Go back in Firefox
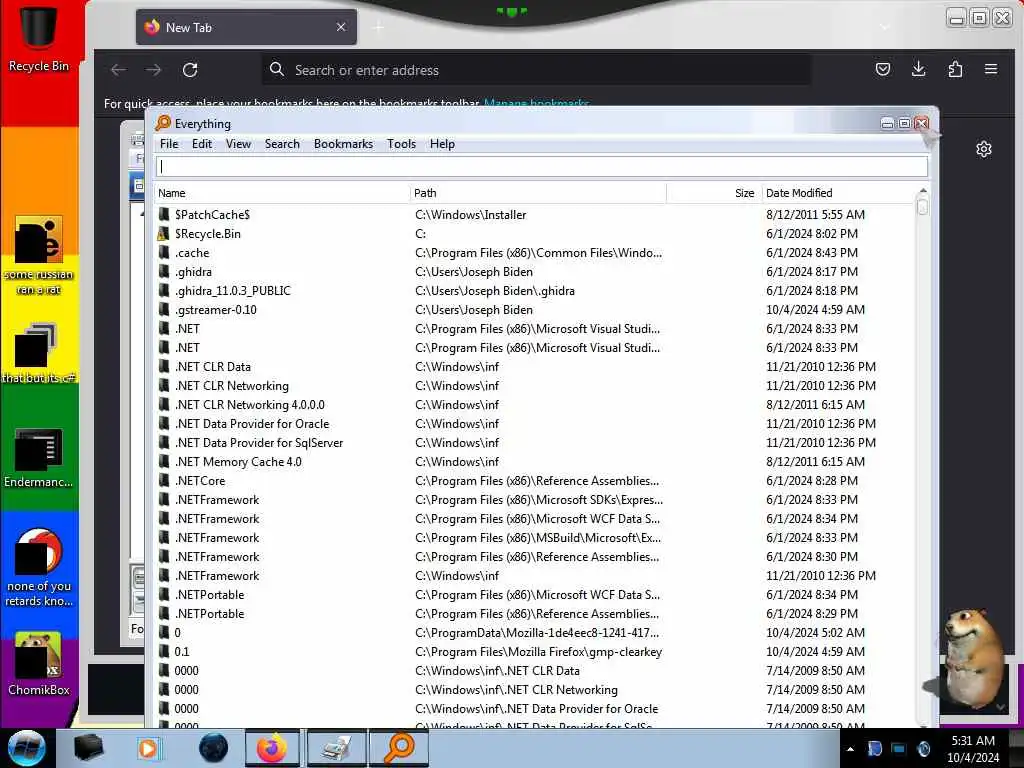1024x768 pixels. (118, 70)
